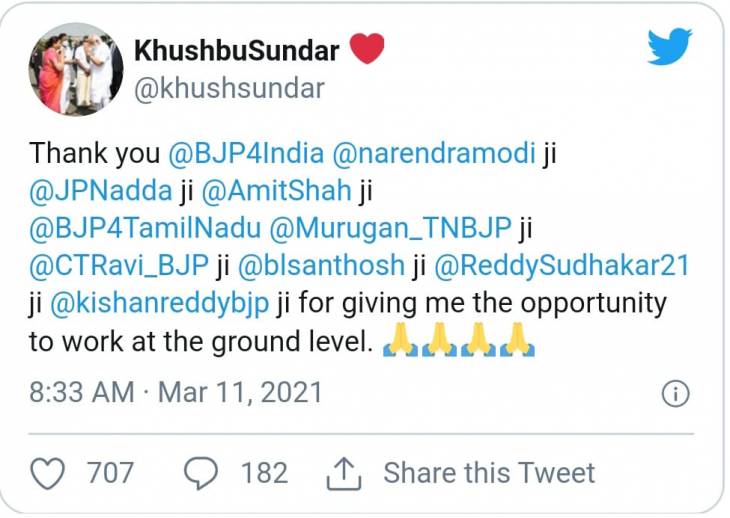Open the @CTRavi_BJP mention
This screenshot has width=730, height=518.
pyautogui.click(x=118, y=266)
